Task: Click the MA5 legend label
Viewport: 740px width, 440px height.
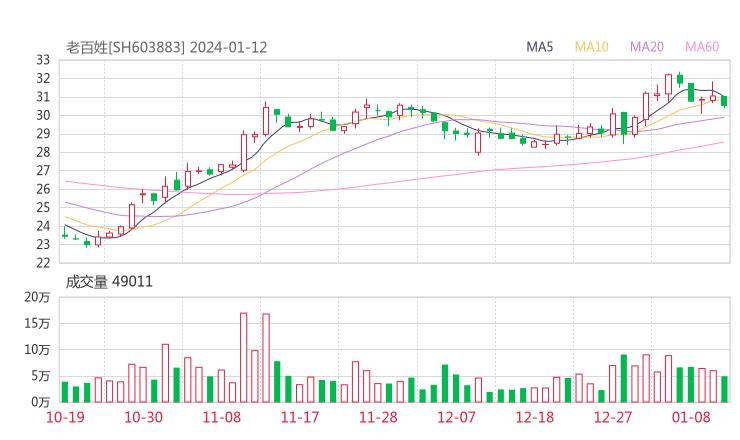Action: click(539, 47)
